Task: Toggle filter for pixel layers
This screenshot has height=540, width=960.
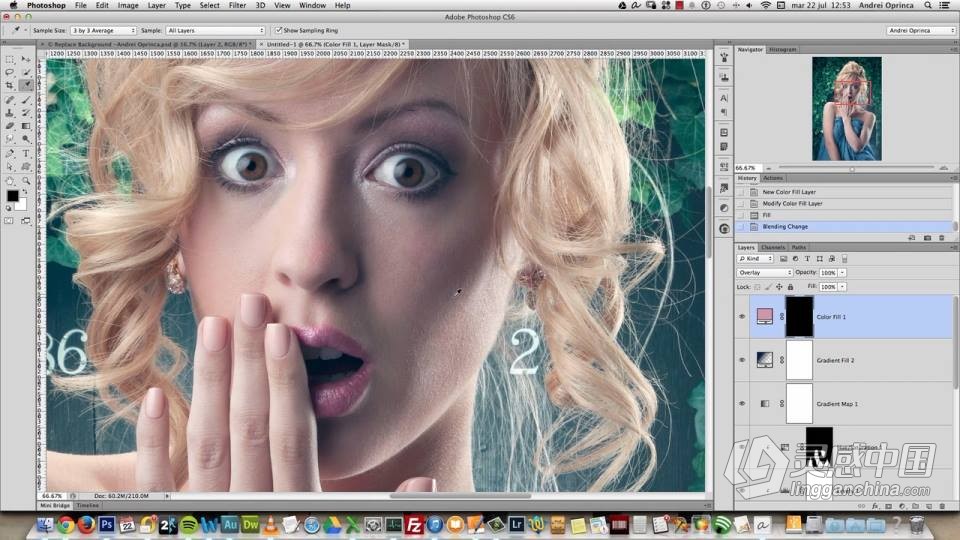Action: (x=783, y=259)
